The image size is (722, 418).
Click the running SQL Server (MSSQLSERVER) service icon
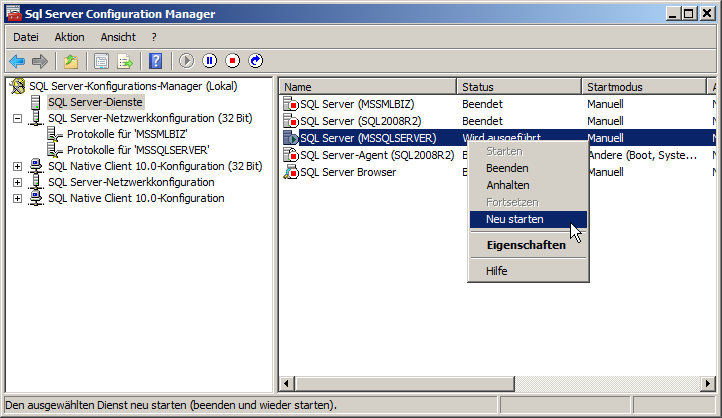[x=291, y=138]
